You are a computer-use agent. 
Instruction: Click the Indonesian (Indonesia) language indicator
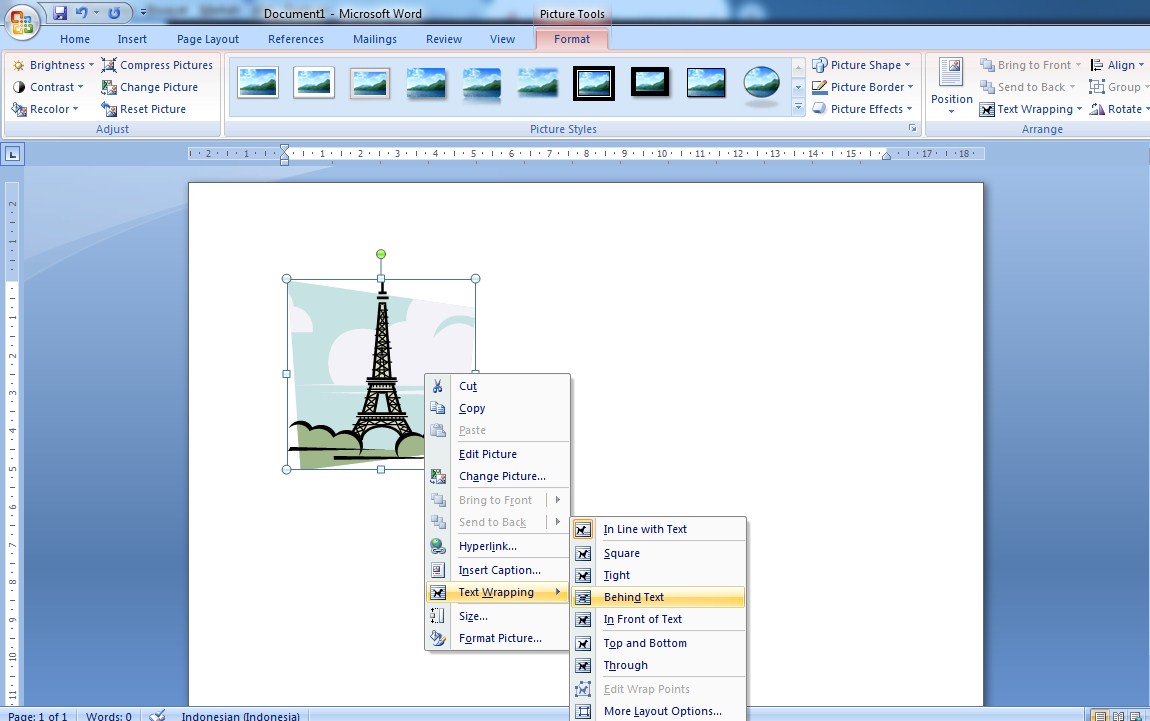tap(241, 716)
